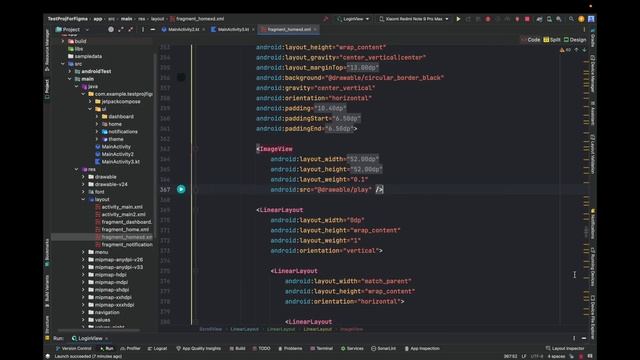Open the LoginView run configuration dropdown

click(x=353, y=19)
